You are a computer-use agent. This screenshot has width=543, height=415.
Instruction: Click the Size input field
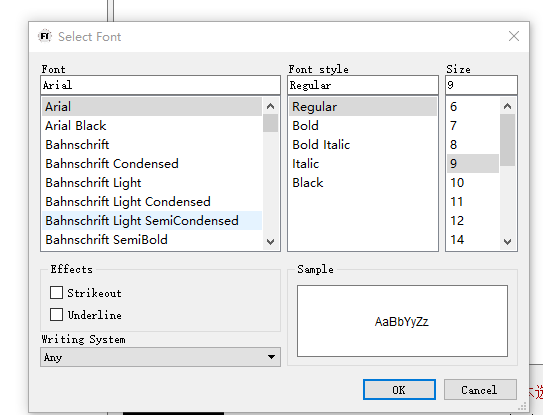pyautogui.click(x=481, y=85)
